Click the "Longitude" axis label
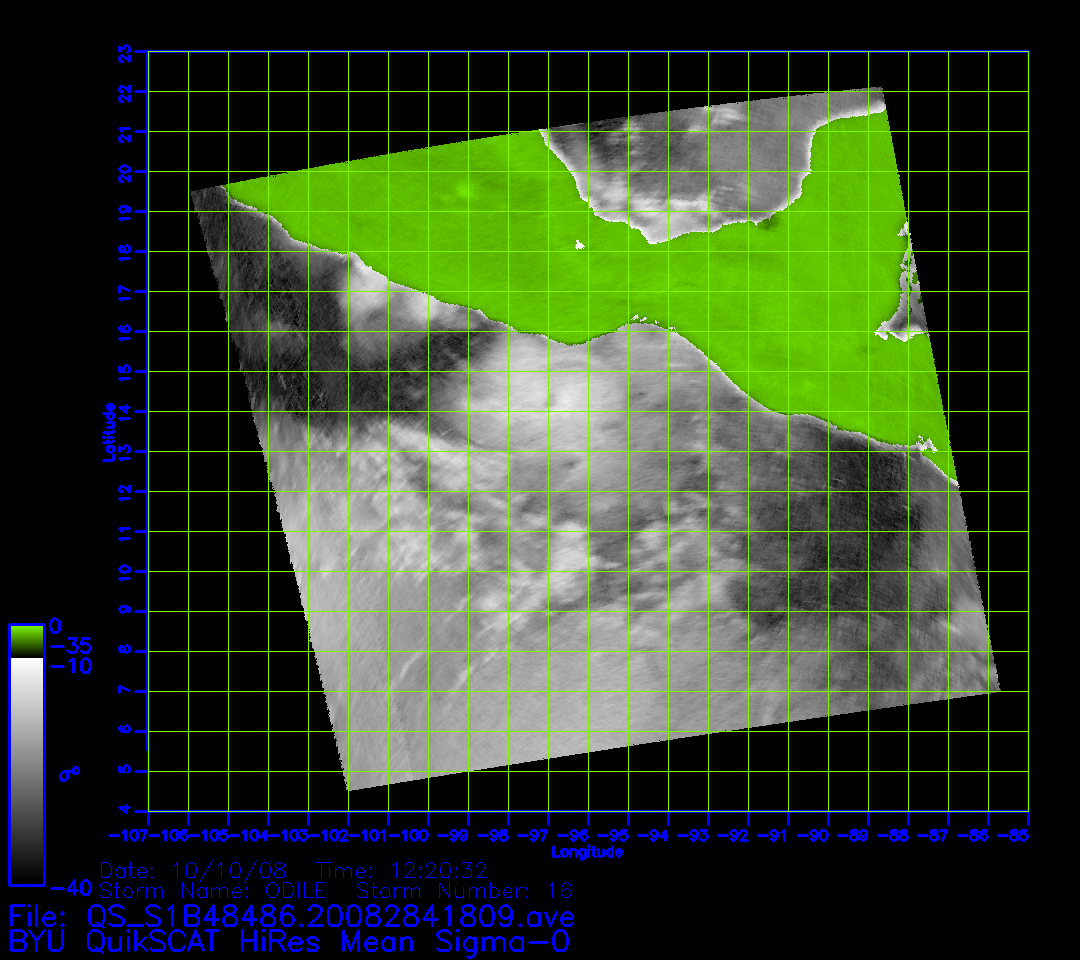The image size is (1080, 960). 587,852
